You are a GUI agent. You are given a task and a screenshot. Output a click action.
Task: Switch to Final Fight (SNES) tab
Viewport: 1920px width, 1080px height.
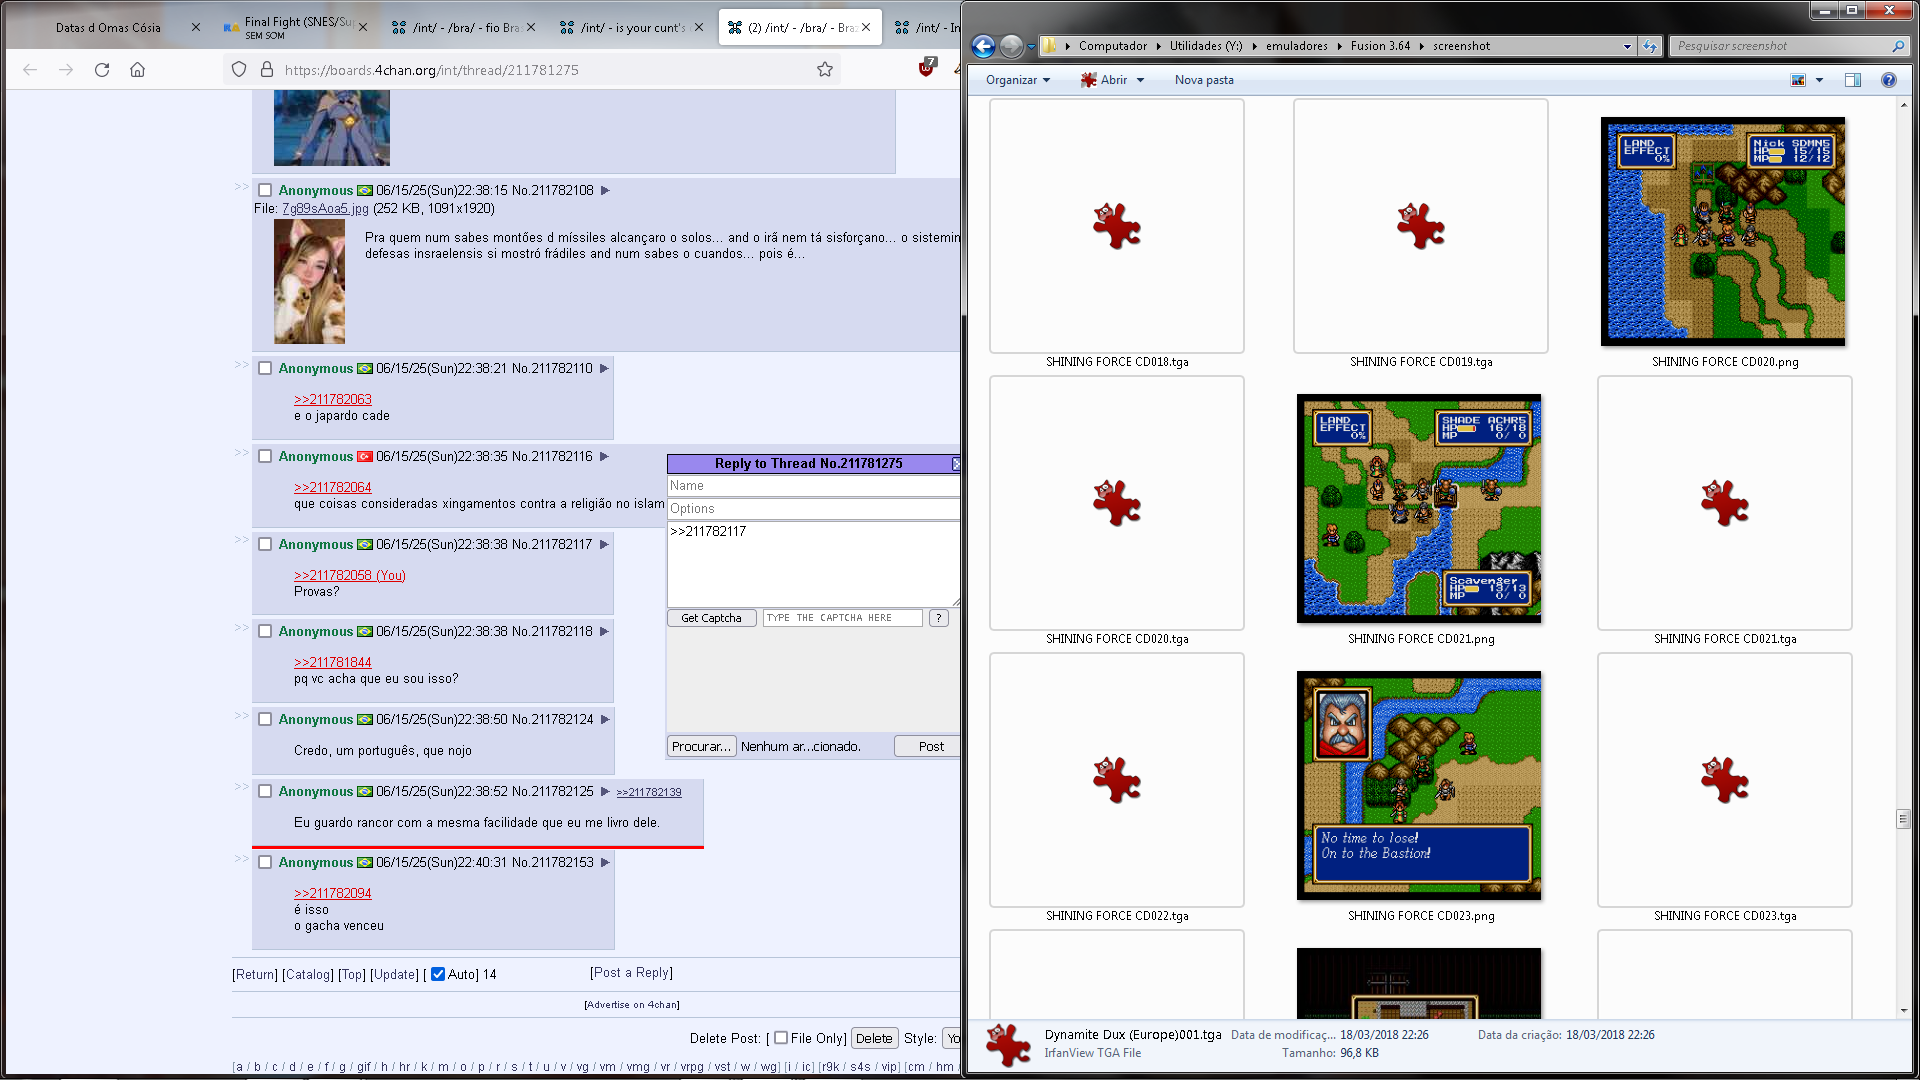(x=298, y=28)
